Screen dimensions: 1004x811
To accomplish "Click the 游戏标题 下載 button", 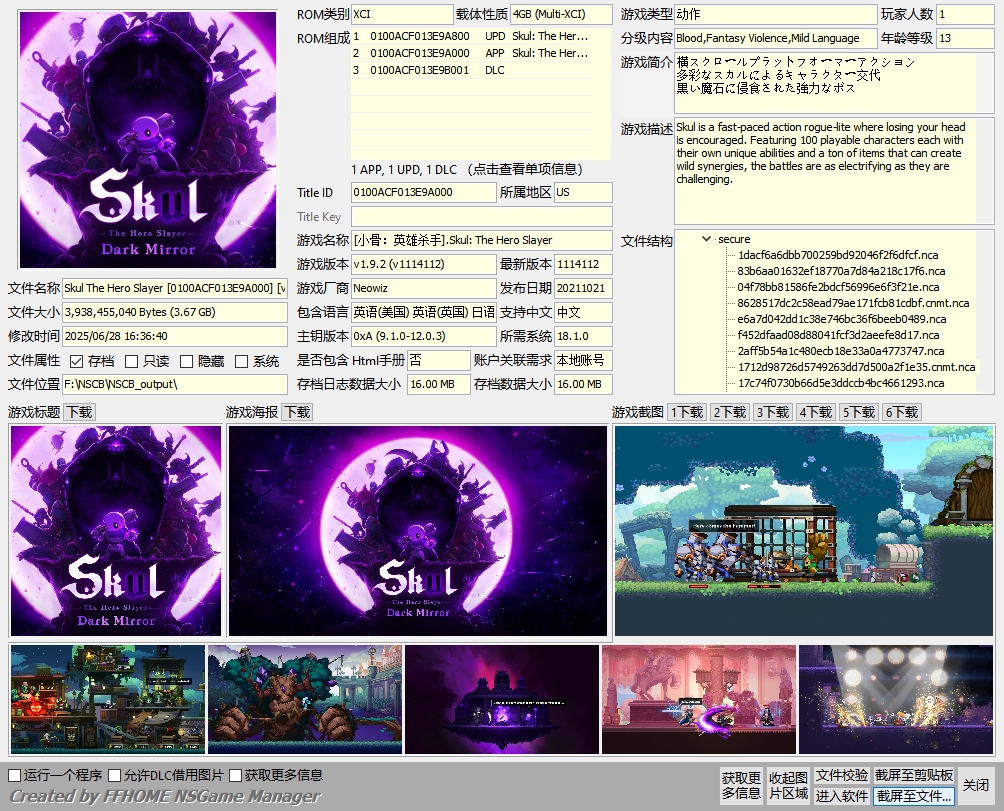I will pyautogui.click(x=80, y=412).
